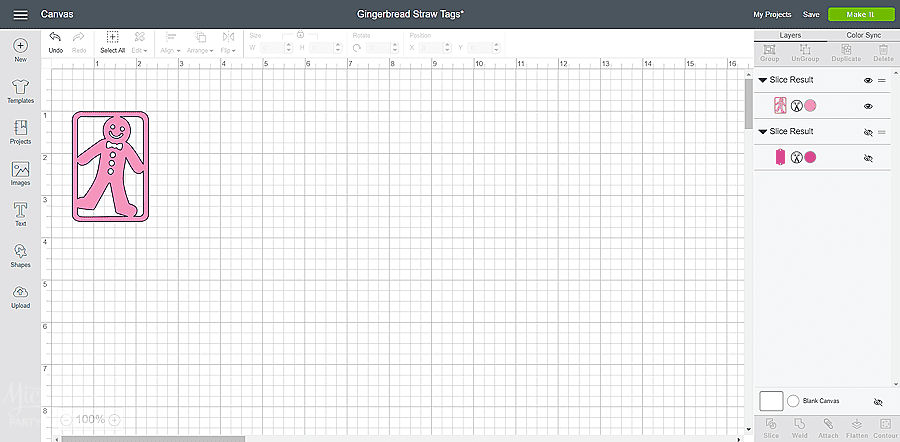This screenshot has height=442, width=900.
Task: Click the UnGroup layers icon
Action: point(805,53)
